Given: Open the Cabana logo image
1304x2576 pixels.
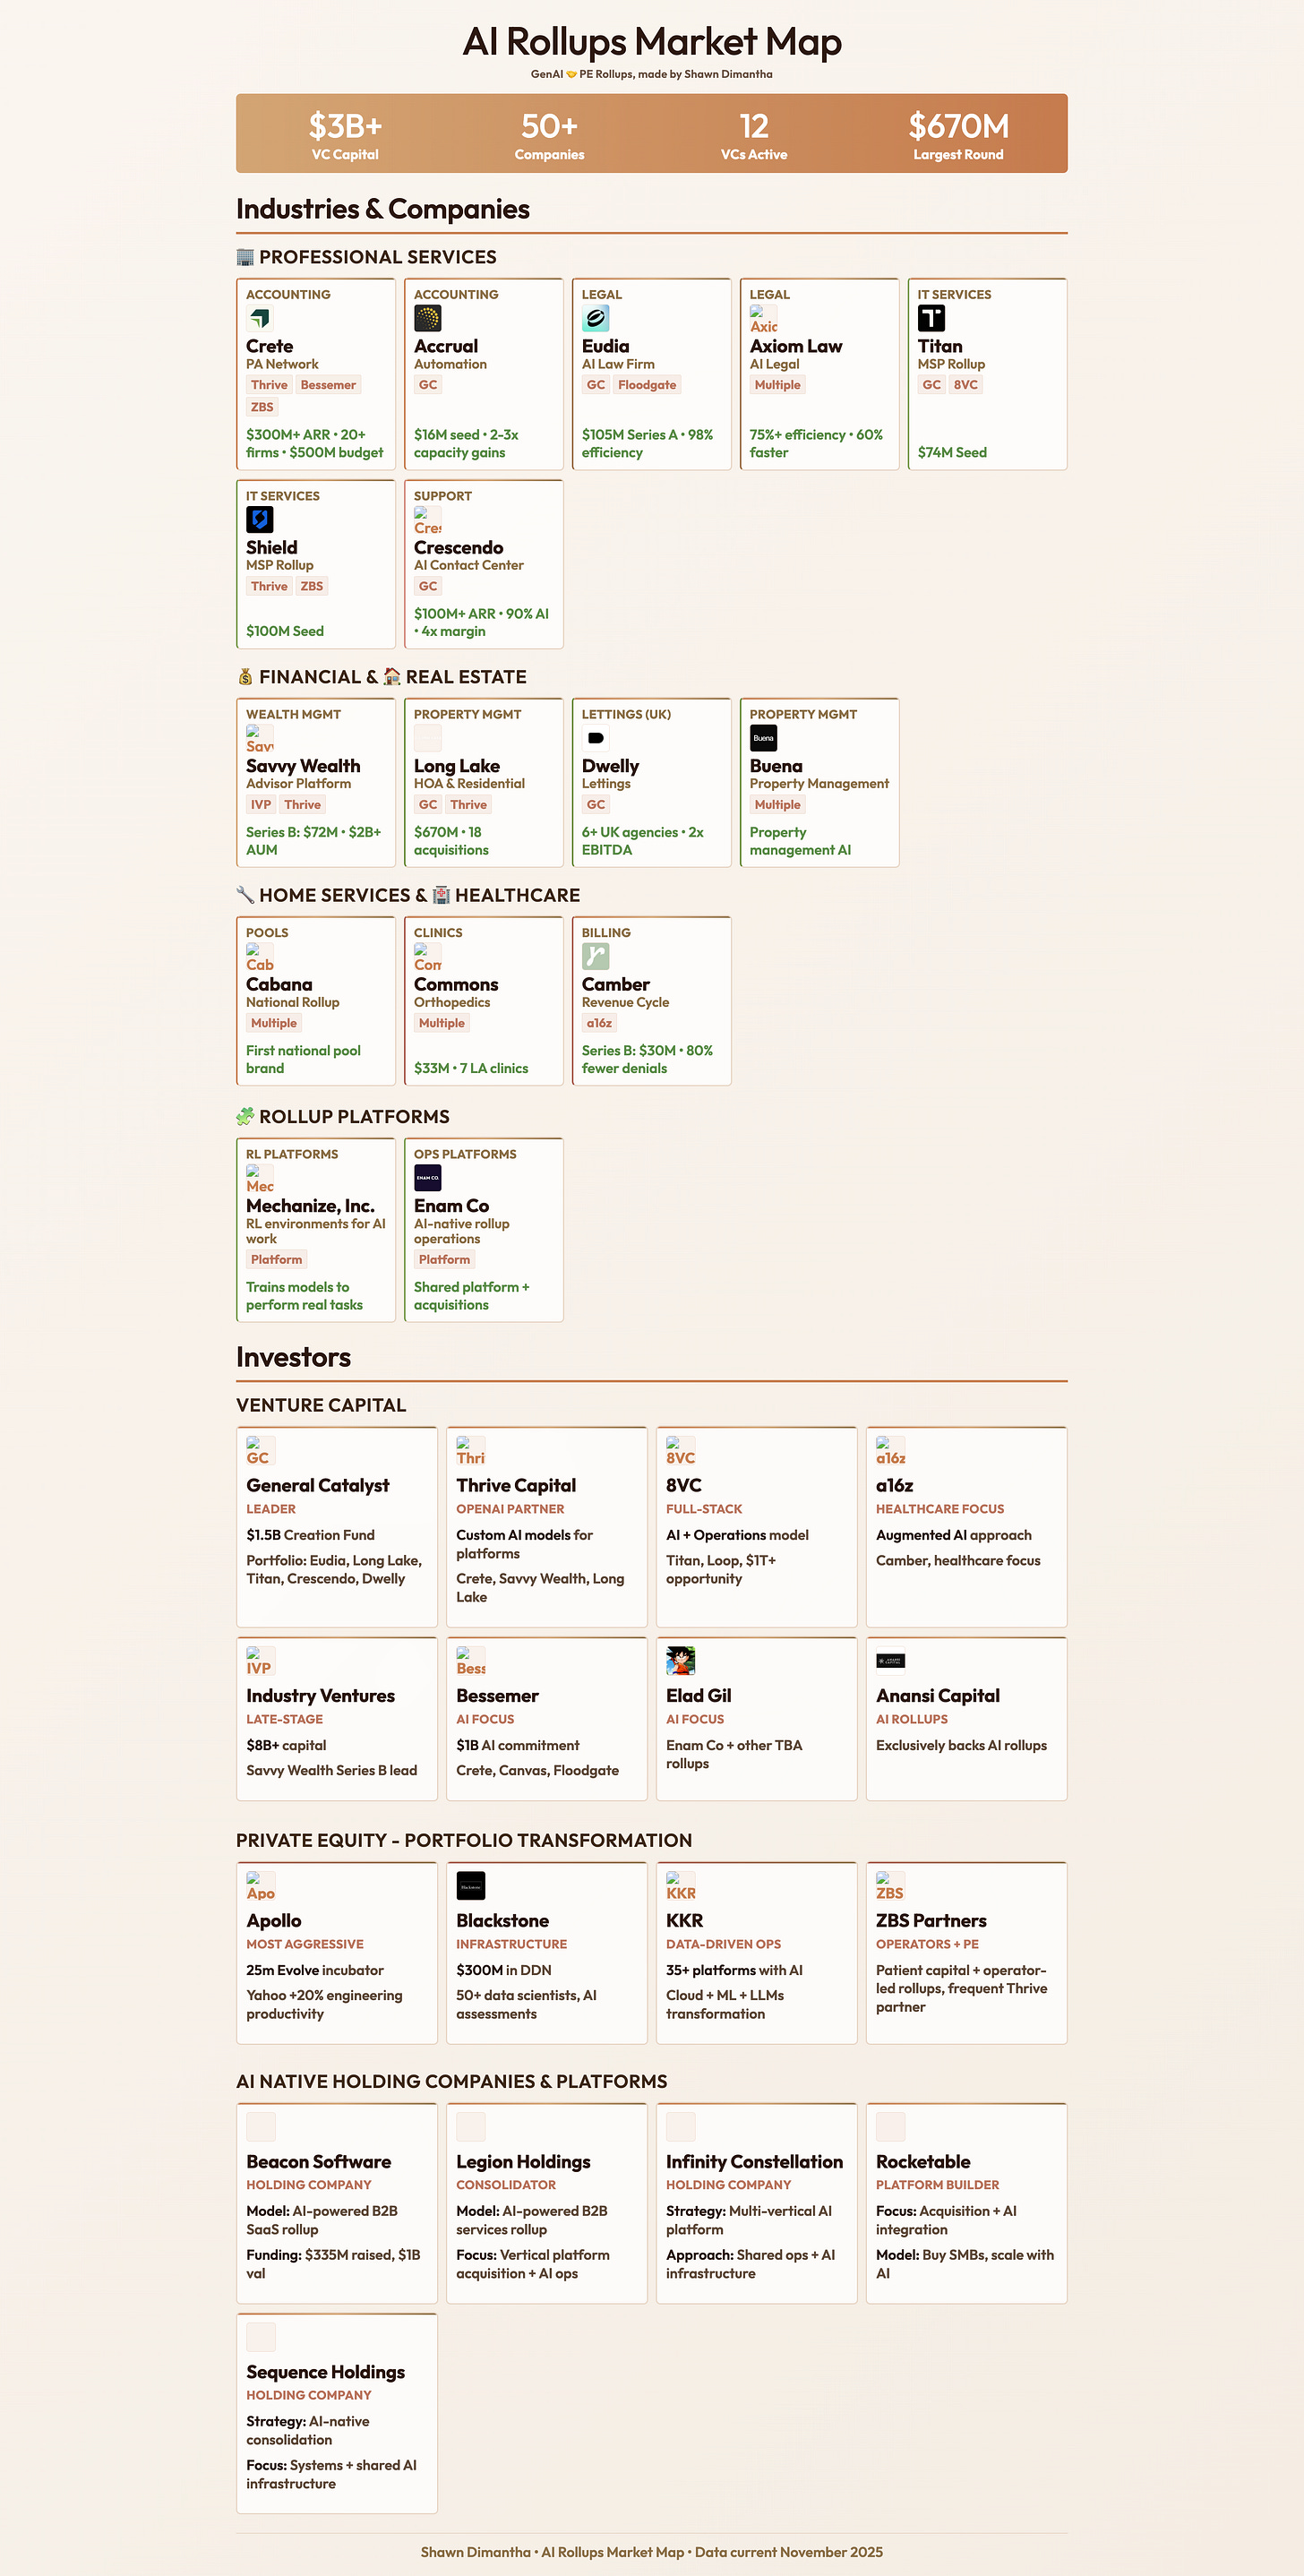Looking at the screenshot, I should point(260,956).
